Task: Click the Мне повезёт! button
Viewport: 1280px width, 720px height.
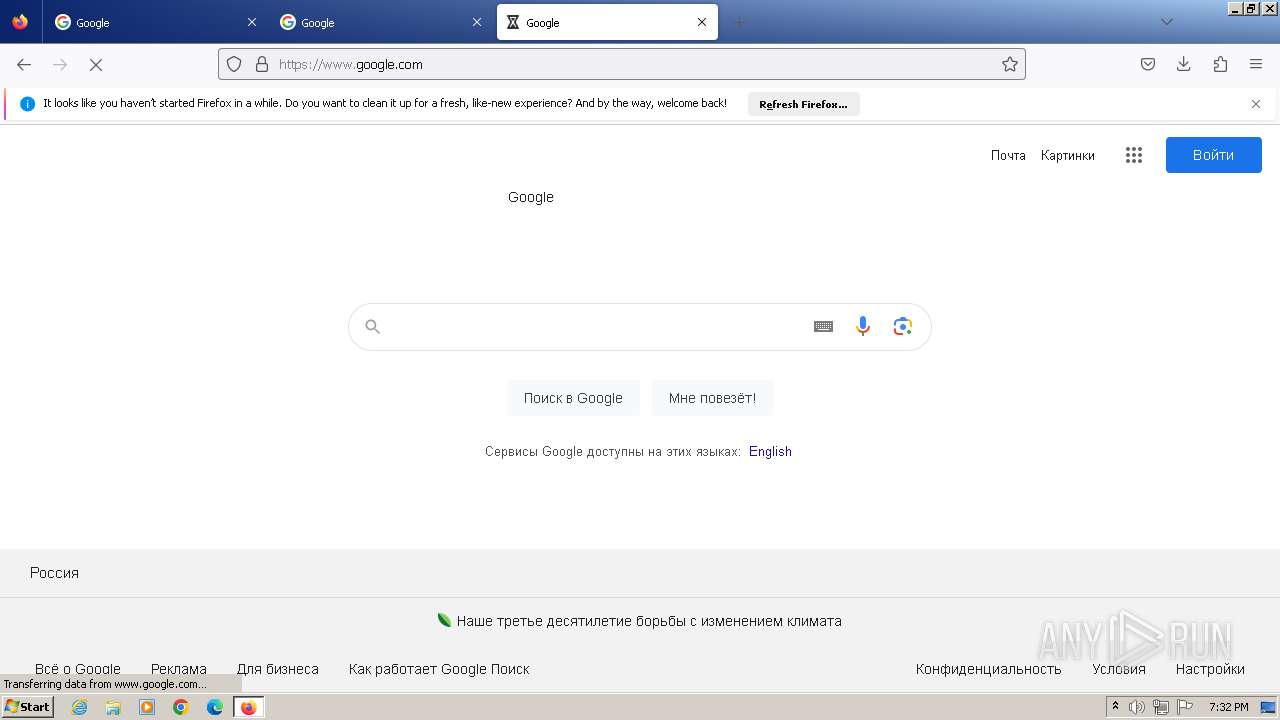Action: pyautogui.click(x=712, y=398)
